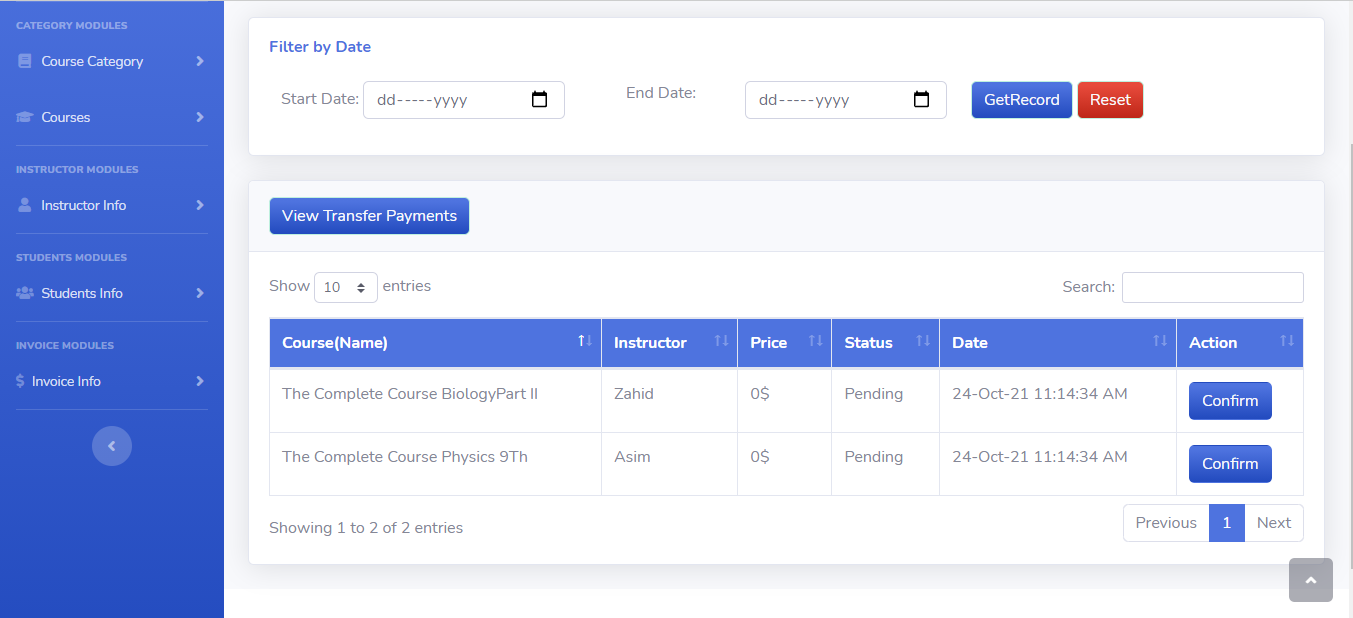Click the GetRecord button
1353x618 pixels.
1022,100
